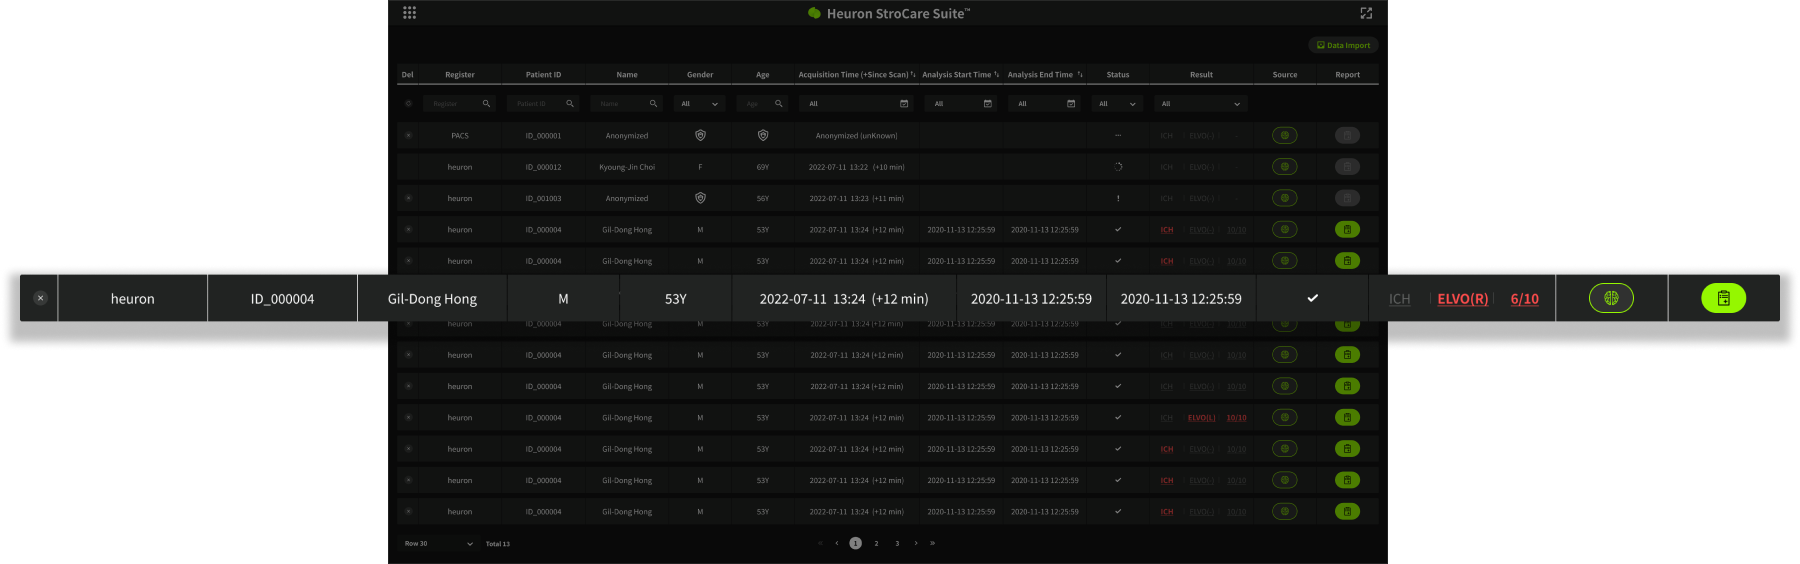Click gray report icon for Kyoung-Jin Choi
Screen dimensions: 1800x564
click(x=1347, y=167)
